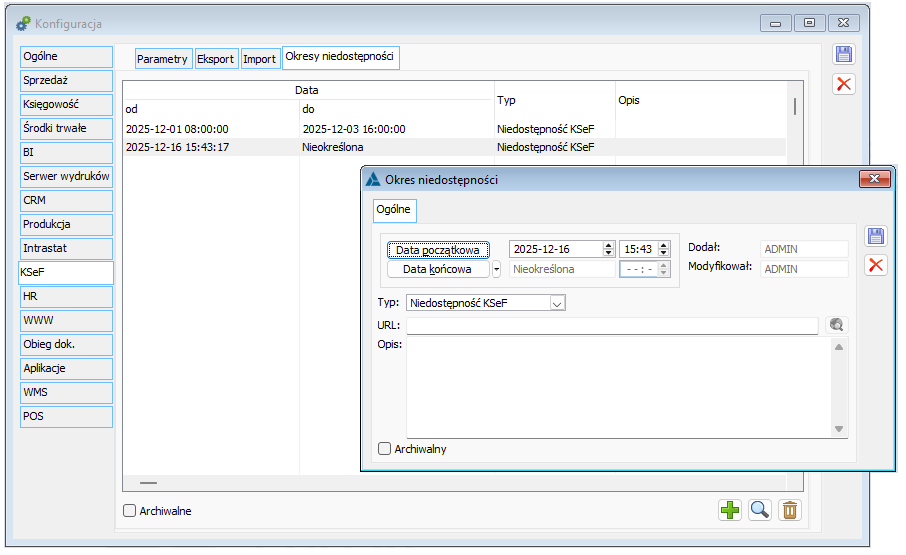906x555 pixels.
Task: Open the Sprzedaż configuration section
Action: point(66,81)
